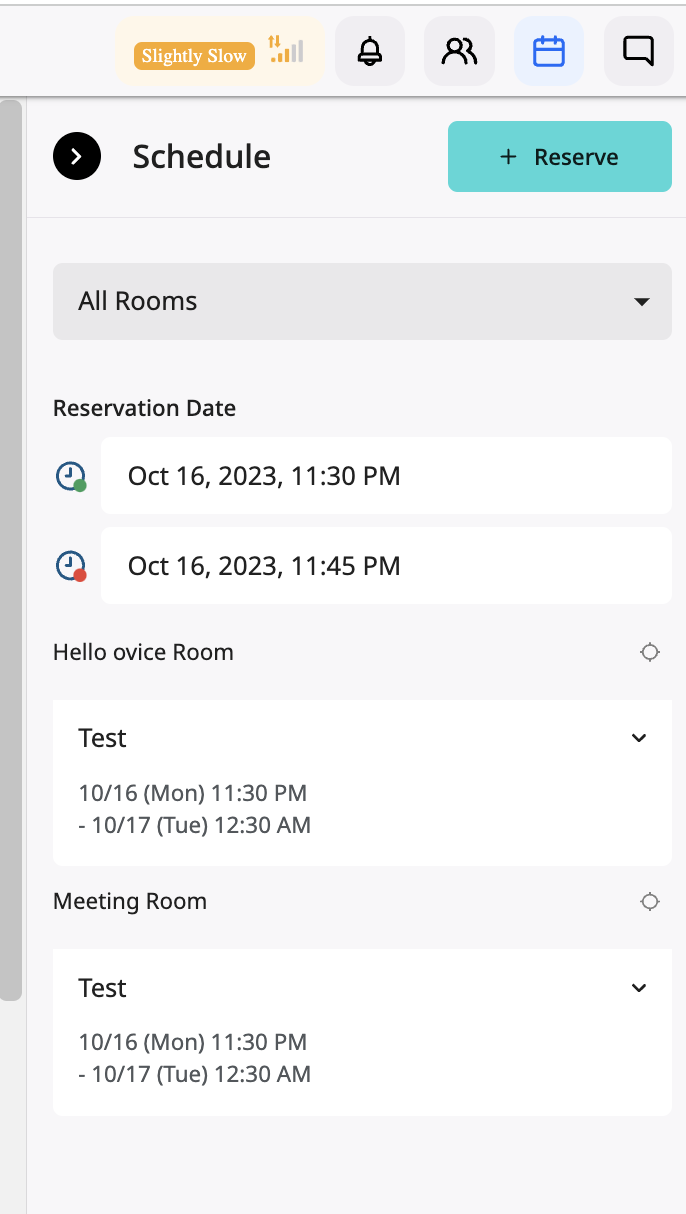
Task: Edit end date Oct 16, 2023, 11:45 PM
Action: pos(386,566)
